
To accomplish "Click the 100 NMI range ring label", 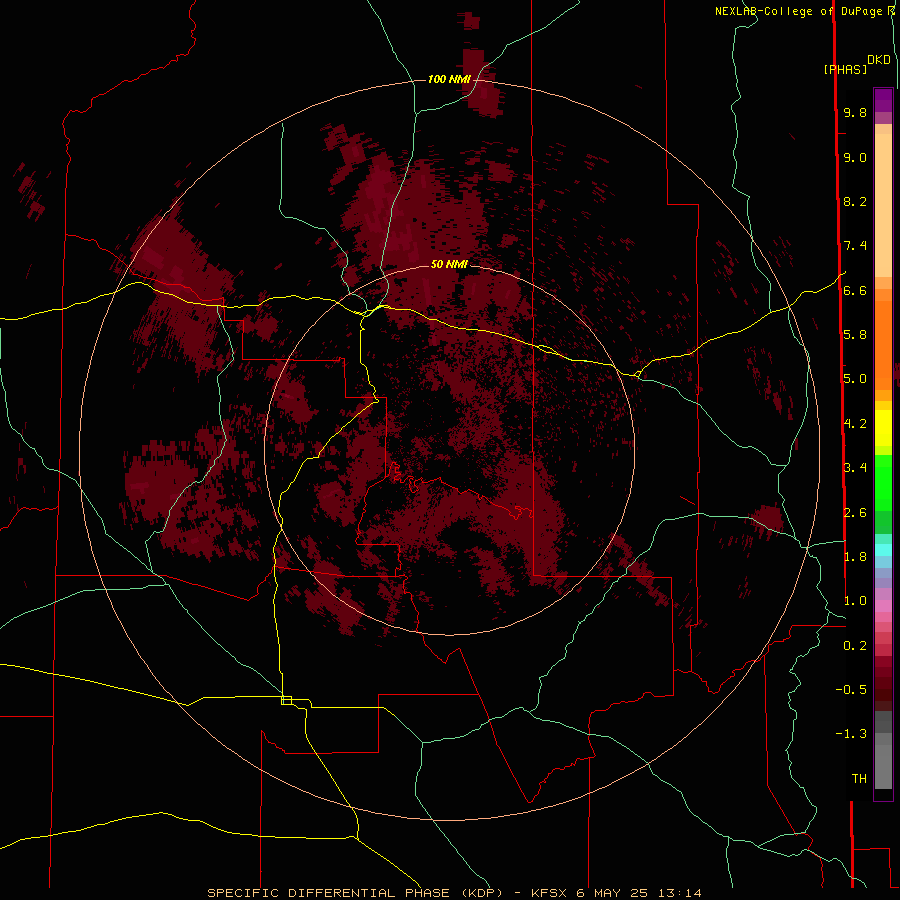I will point(449,79).
